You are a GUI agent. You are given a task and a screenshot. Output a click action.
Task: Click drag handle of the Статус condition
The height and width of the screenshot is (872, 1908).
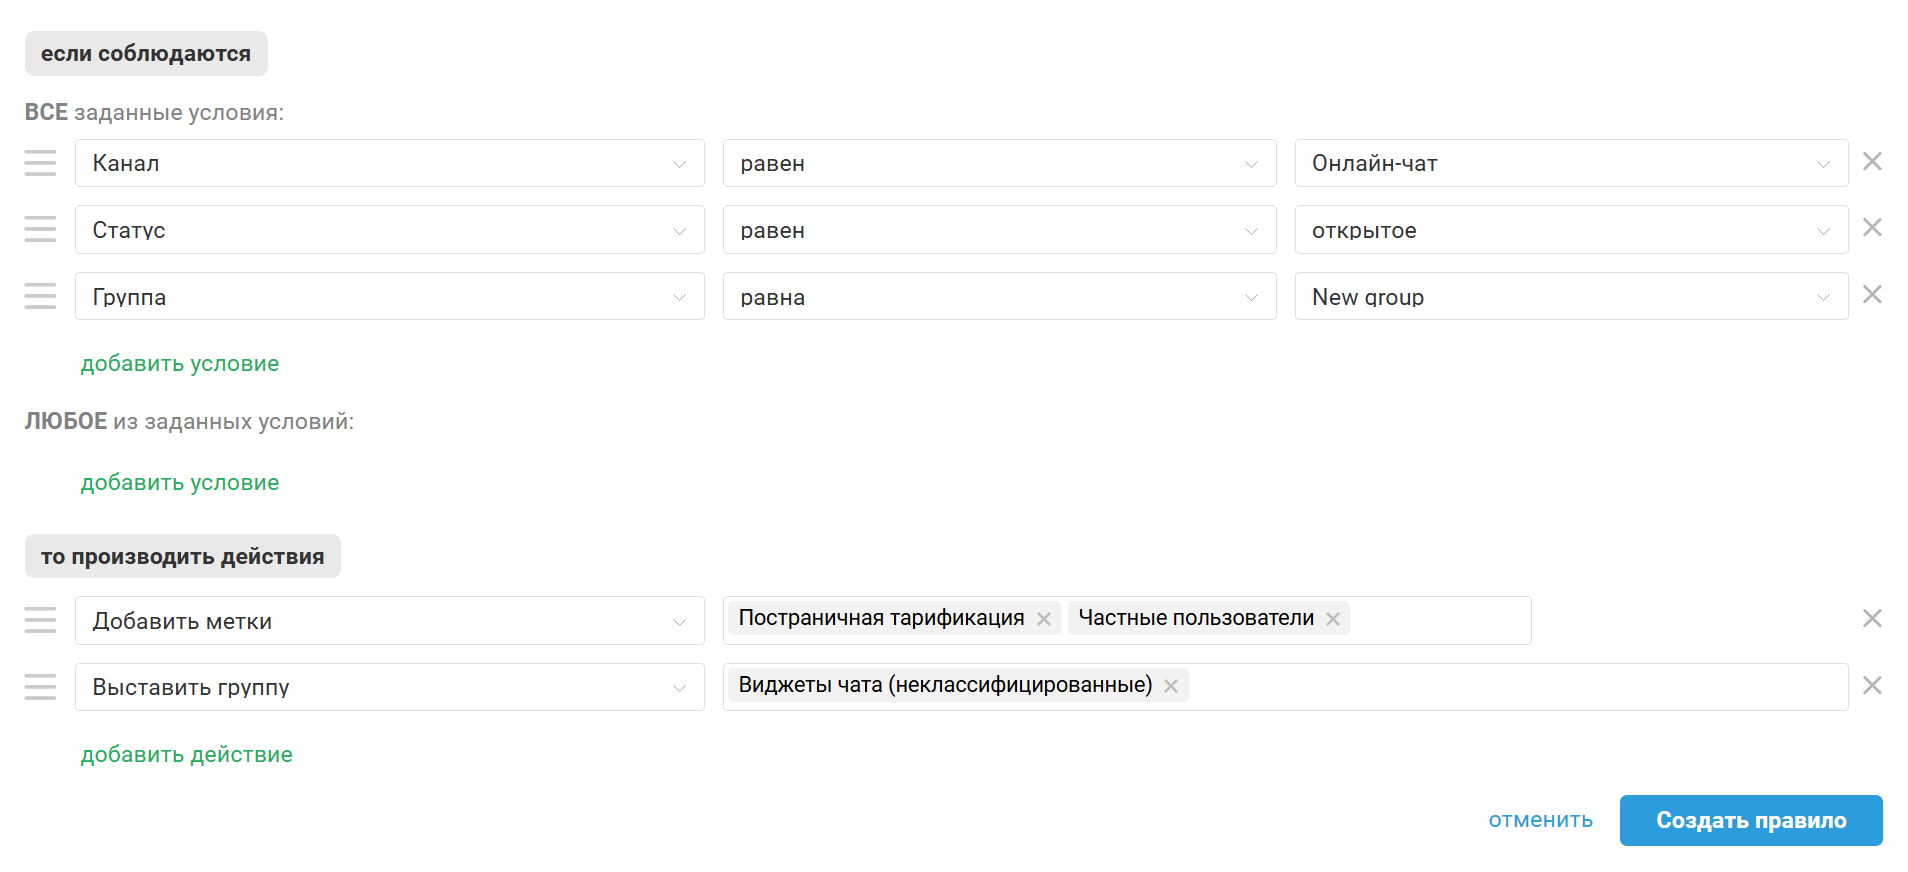coord(40,230)
